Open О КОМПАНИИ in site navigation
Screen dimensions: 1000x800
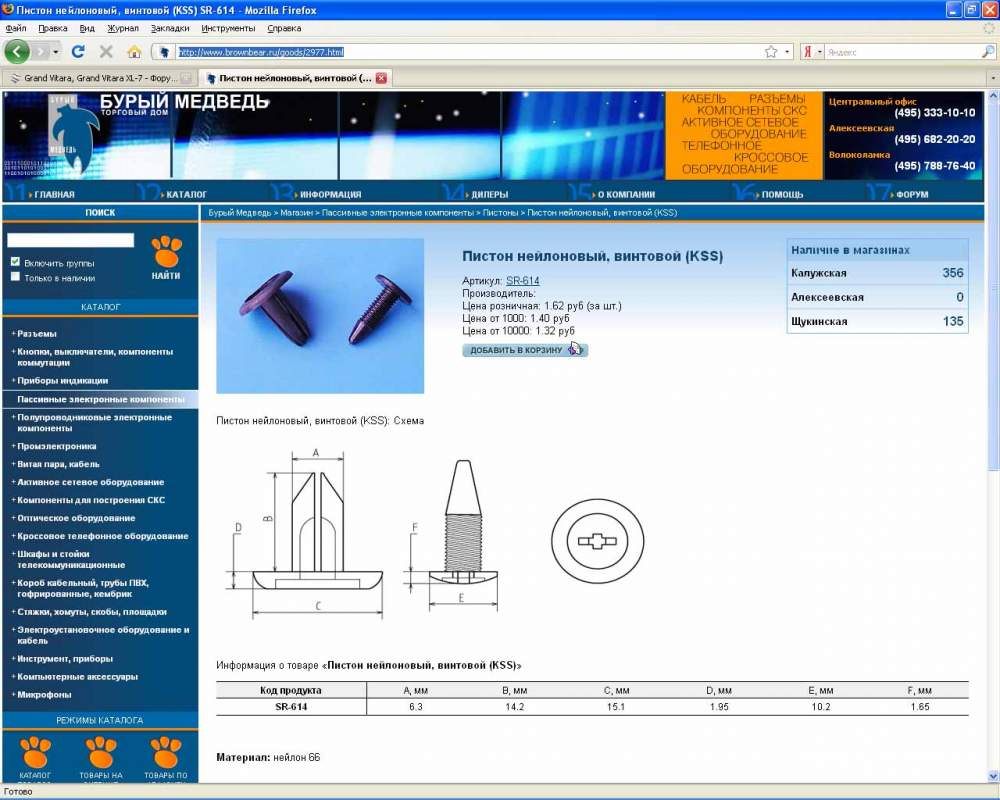(x=626, y=194)
